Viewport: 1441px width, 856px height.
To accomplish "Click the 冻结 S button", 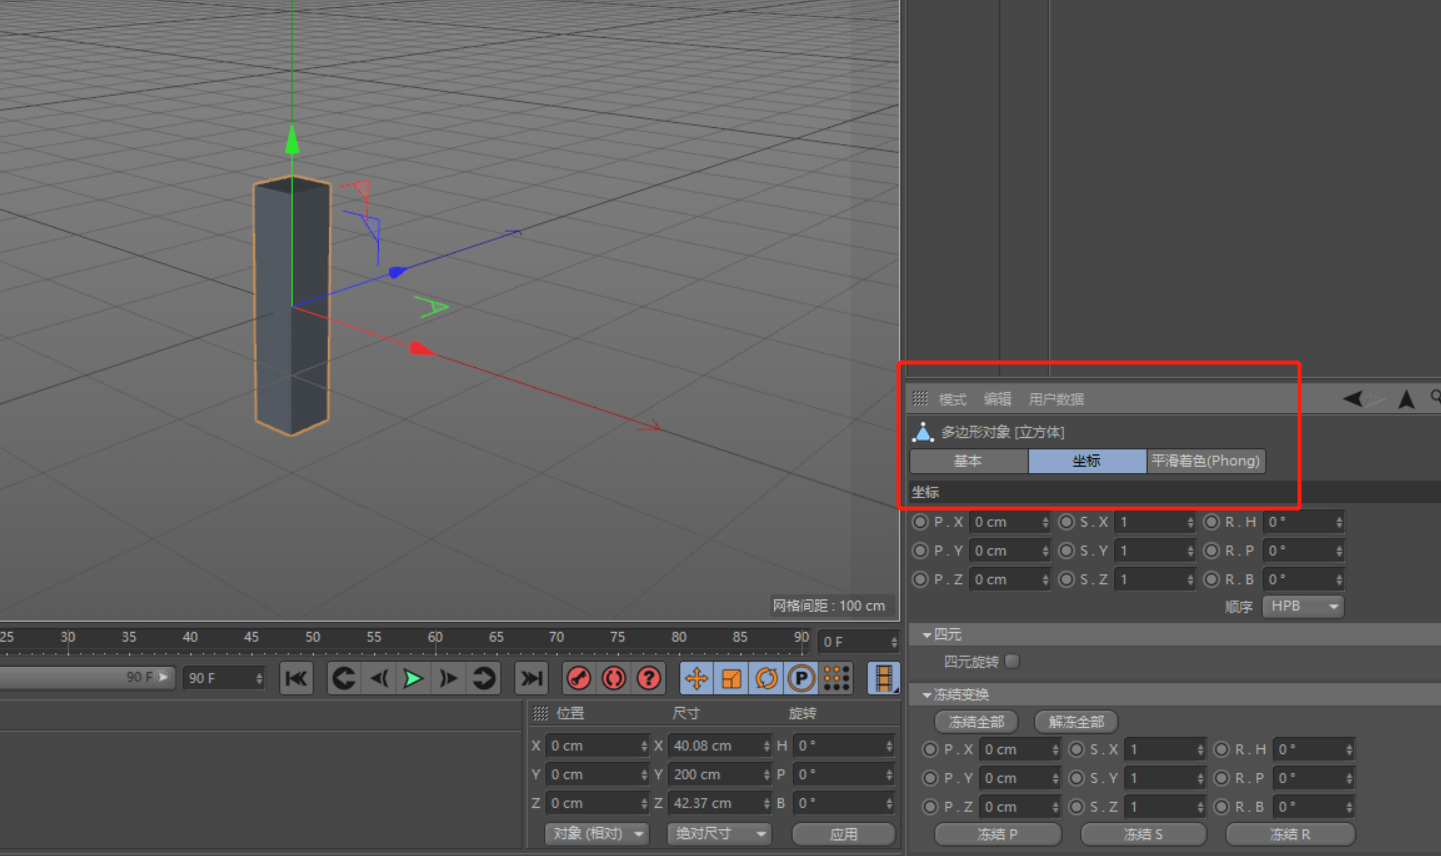I will coord(1143,834).
